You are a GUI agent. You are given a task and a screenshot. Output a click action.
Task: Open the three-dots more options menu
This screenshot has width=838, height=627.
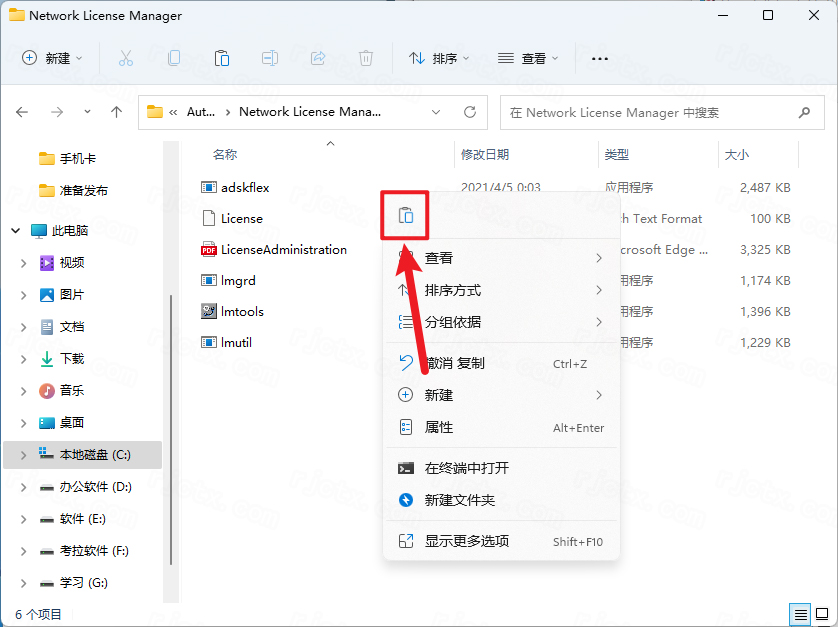[600, 58]
